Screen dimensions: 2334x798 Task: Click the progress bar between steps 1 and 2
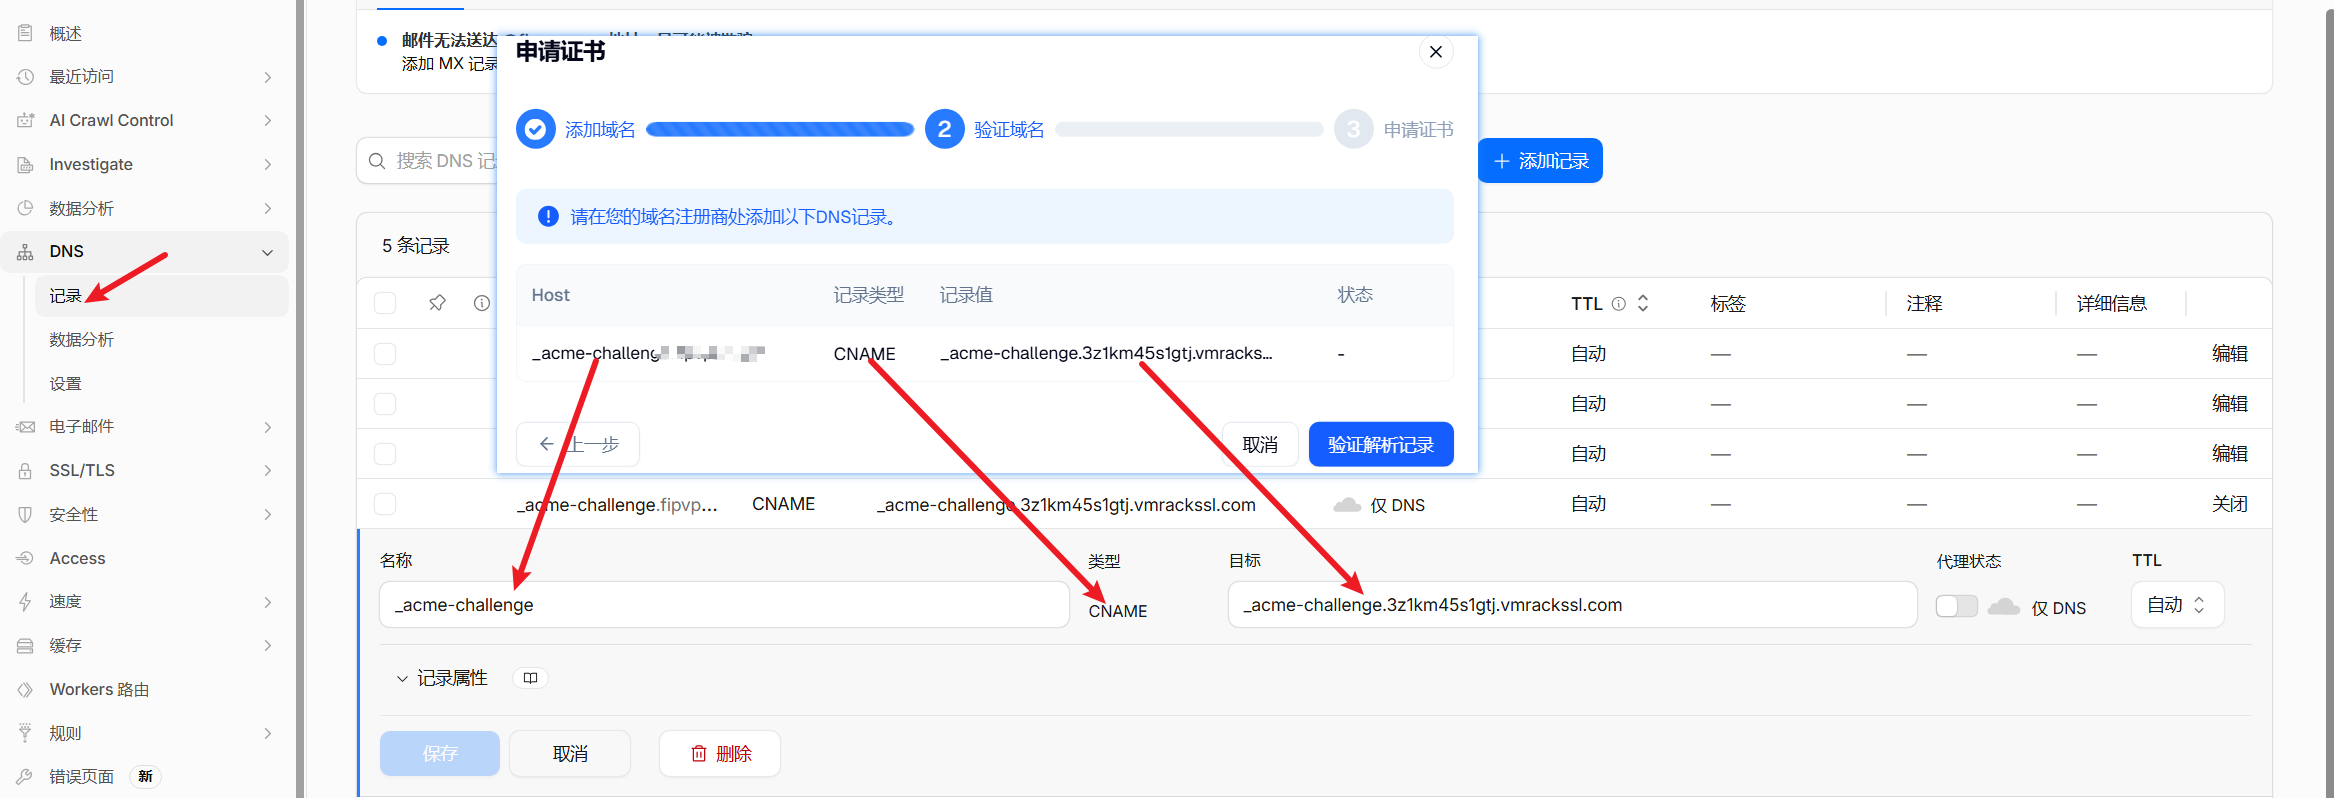780,129
